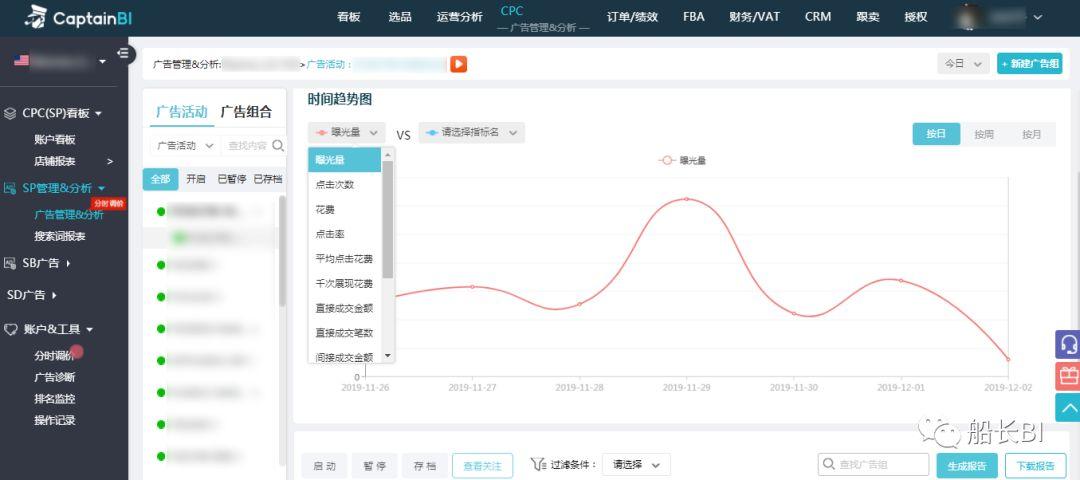This screenshot has width=1080, height=480.
Task: Open 广告诊断 sidebar item
Action: (54, 377)
